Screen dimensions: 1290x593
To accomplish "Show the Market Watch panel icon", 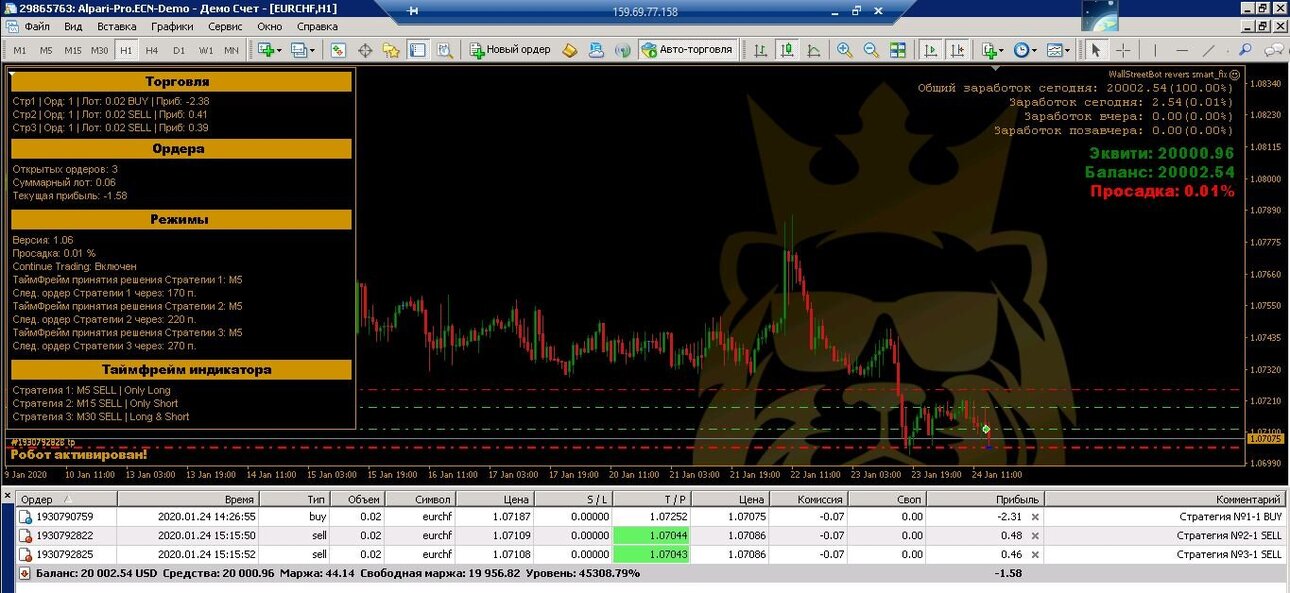I will pyautogui.click(x=338, y=50).
